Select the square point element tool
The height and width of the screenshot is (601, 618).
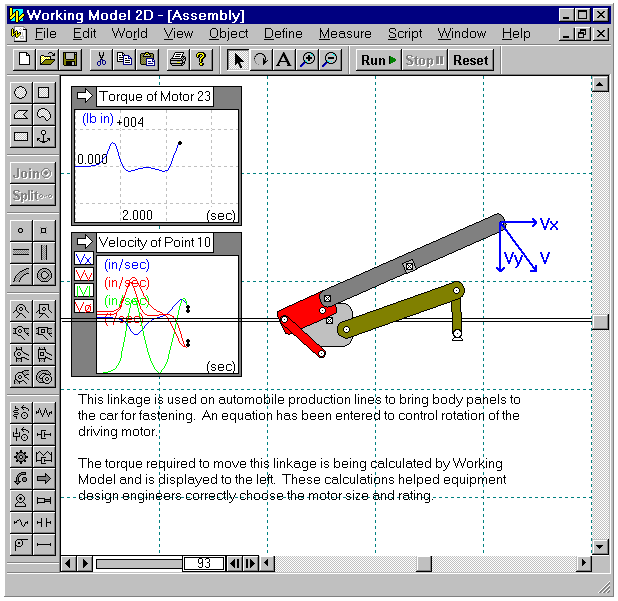tap(44, 230)
